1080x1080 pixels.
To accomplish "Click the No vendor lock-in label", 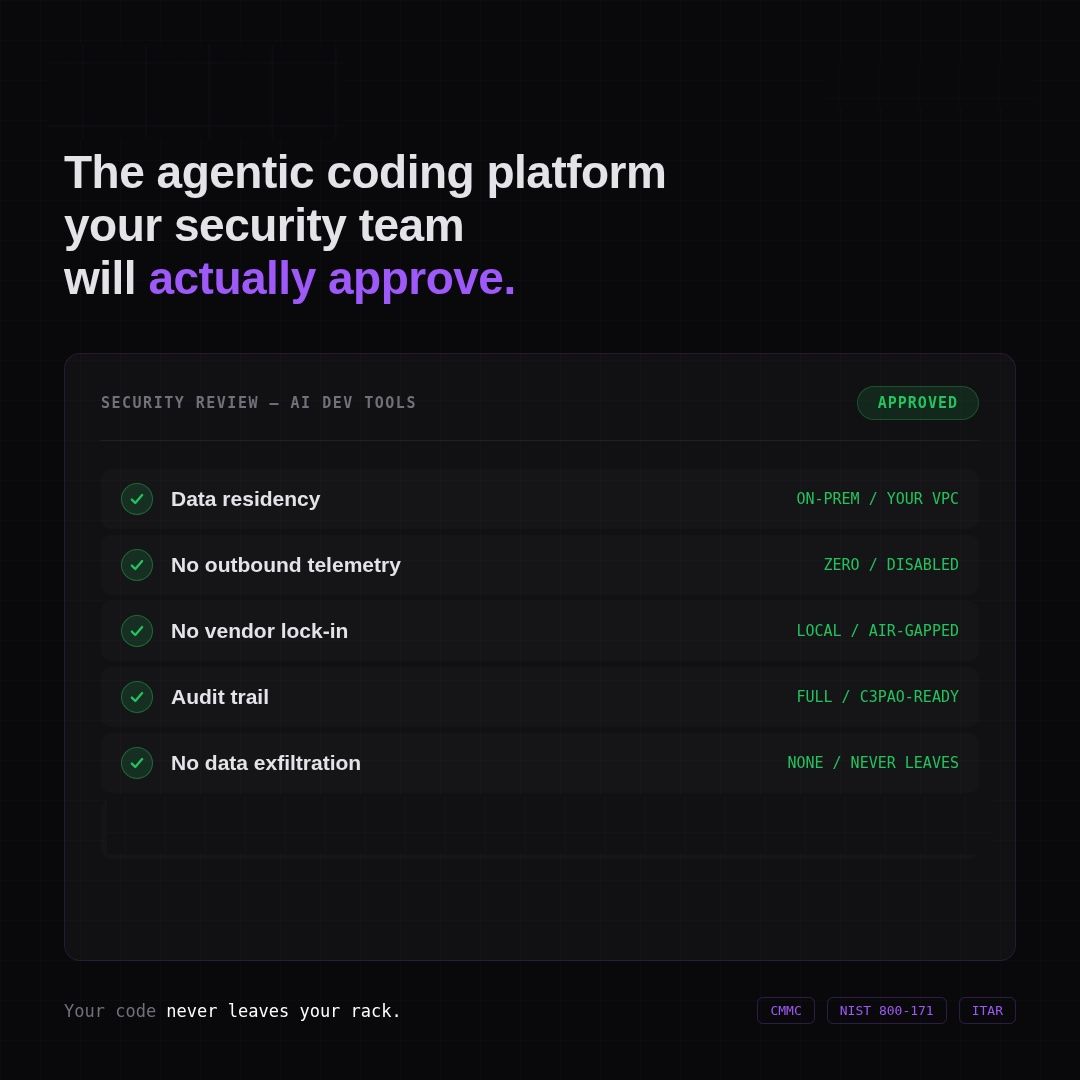I will click(x=259, y=631).
